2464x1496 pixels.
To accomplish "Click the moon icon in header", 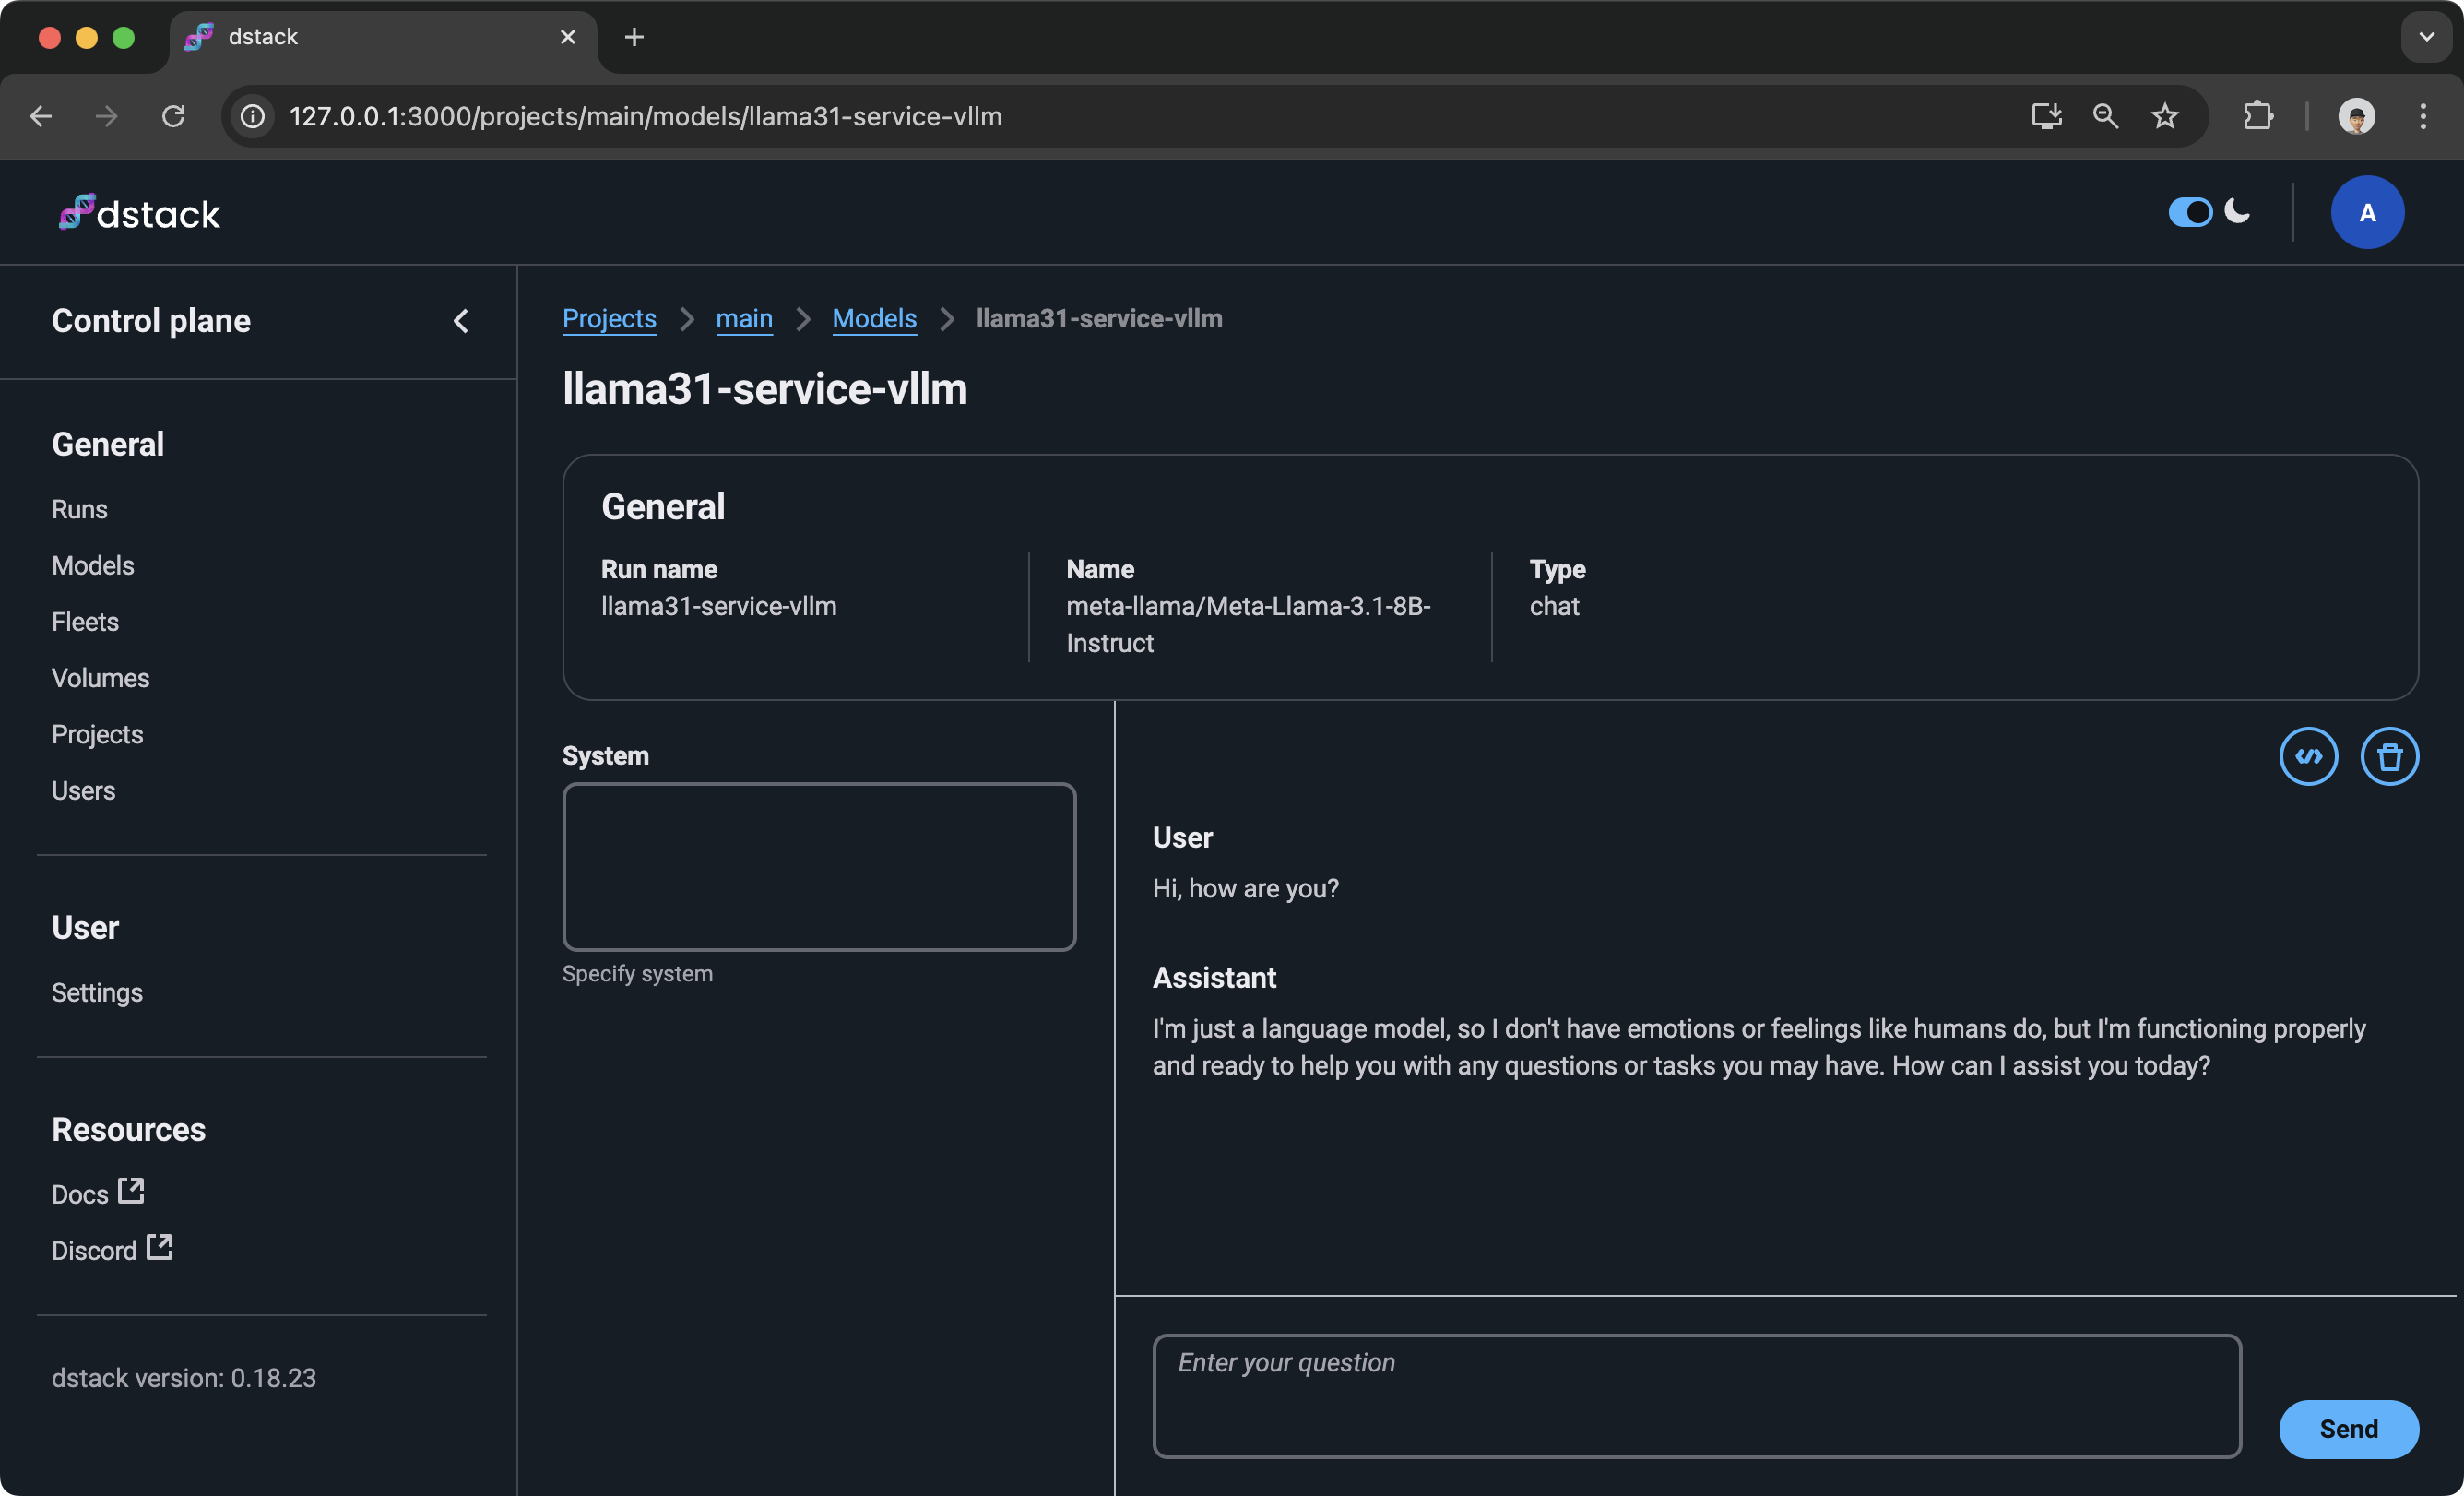I will click(2238, 211).
